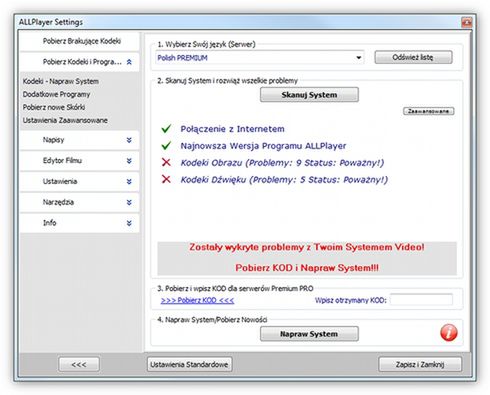Click the small Zaawansowane button
Viewport: 490px width, 395px height.
click(429, 111)
